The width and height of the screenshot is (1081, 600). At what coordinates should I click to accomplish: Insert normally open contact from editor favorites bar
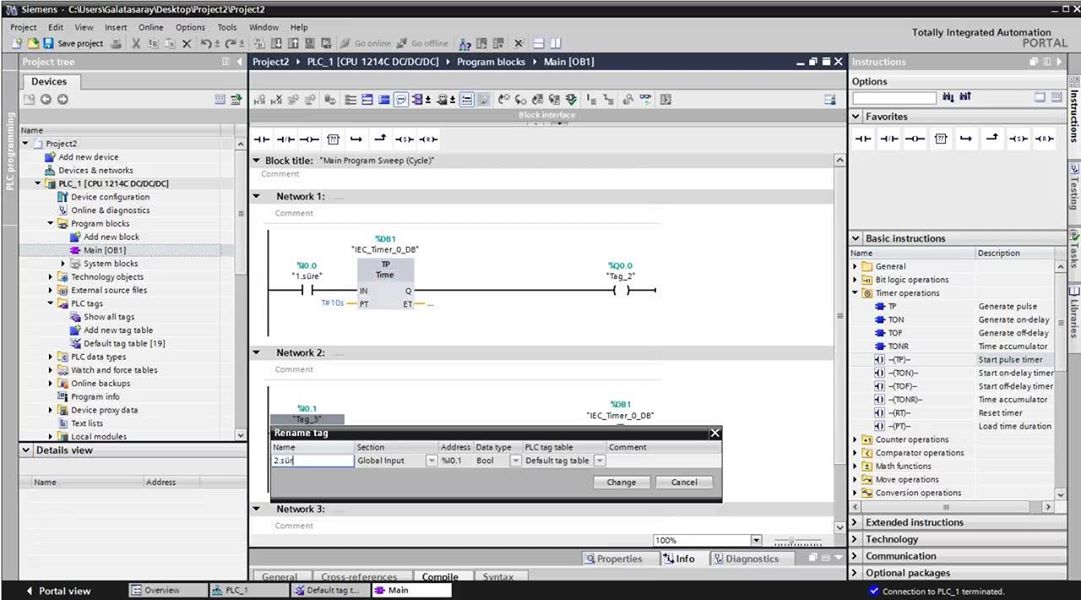click(x=262, y=139)
